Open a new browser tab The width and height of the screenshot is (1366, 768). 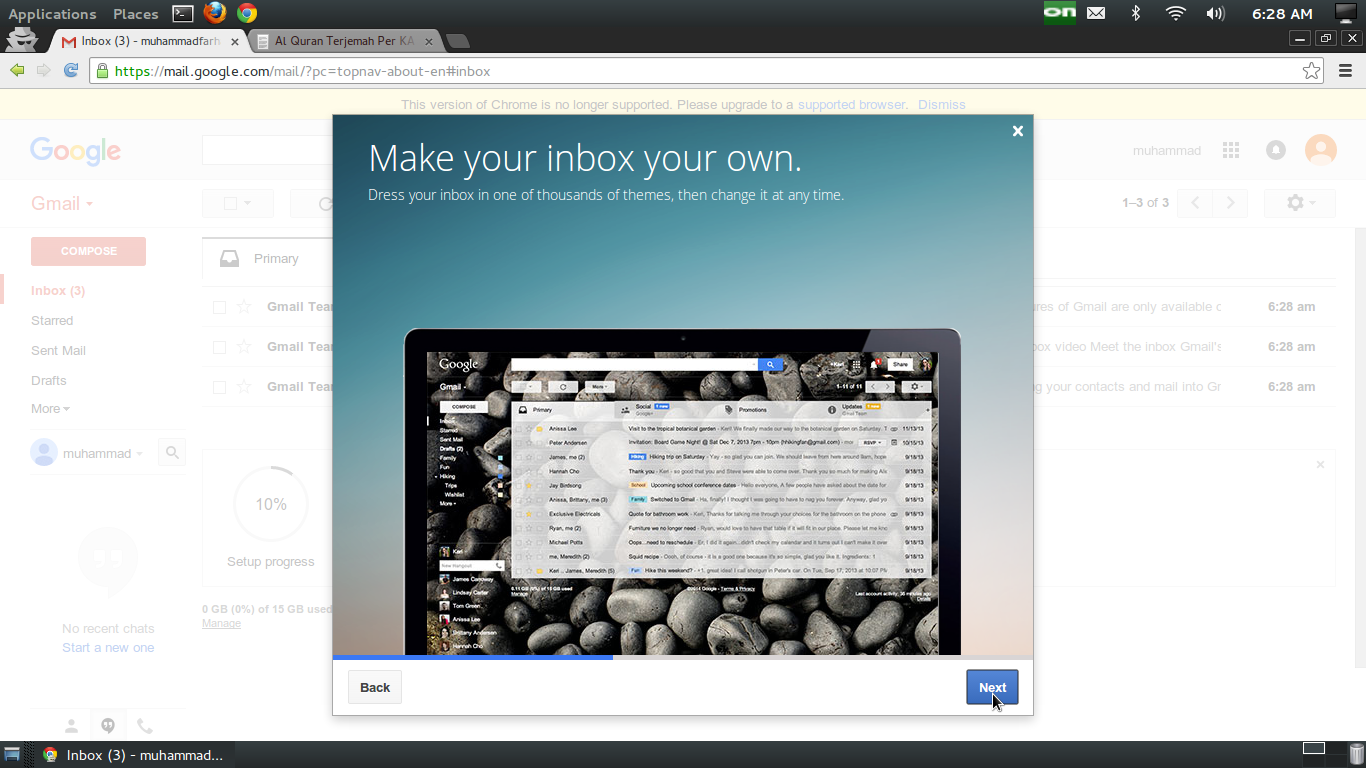tap(458, 41)
